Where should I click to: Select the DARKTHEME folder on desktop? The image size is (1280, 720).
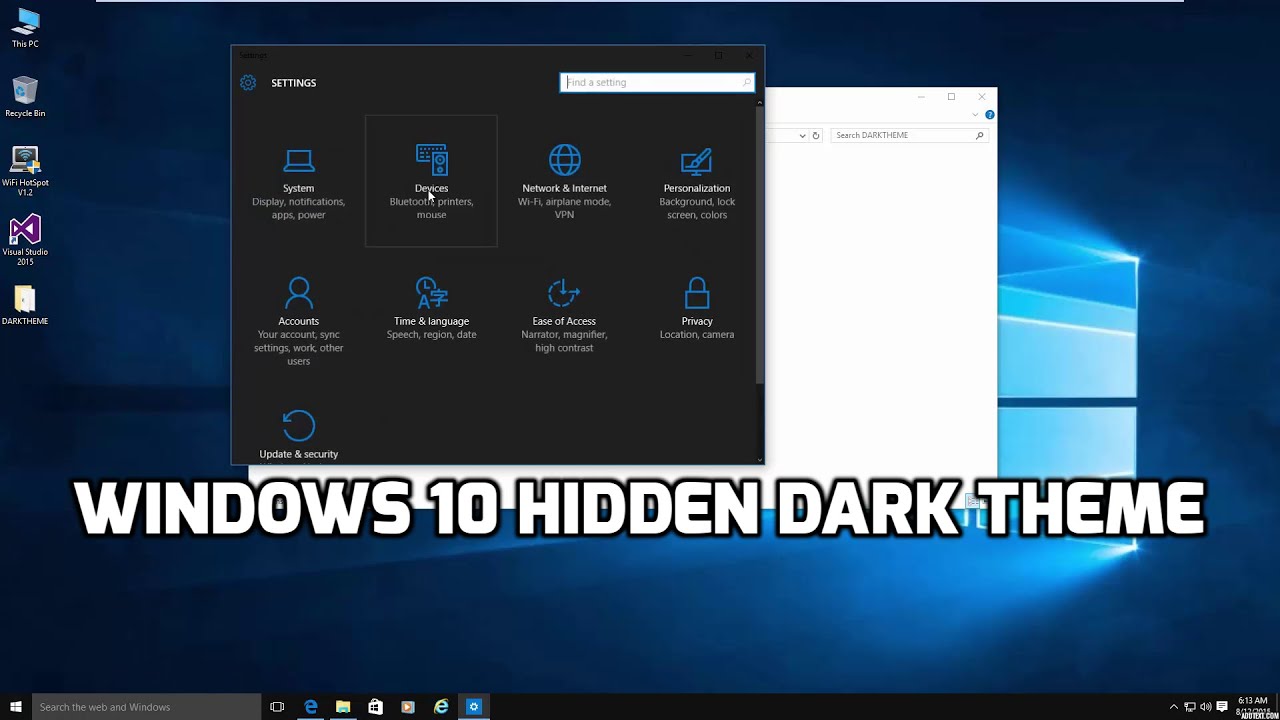(x=25, y=305)
